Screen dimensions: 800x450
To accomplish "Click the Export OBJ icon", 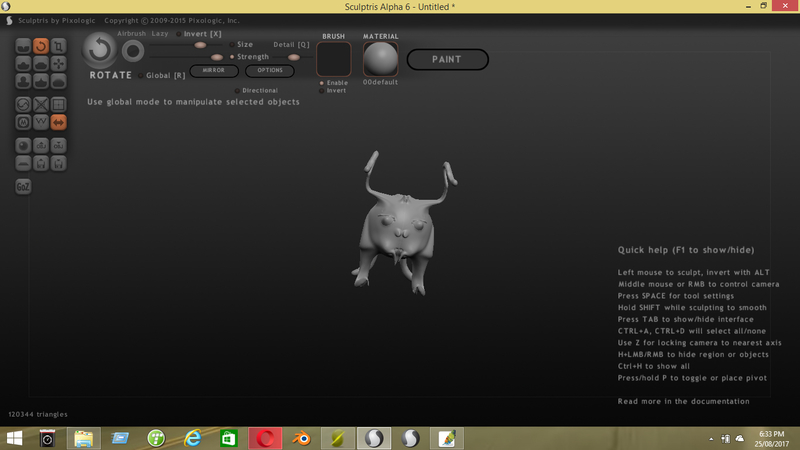I will pos(59,146).
